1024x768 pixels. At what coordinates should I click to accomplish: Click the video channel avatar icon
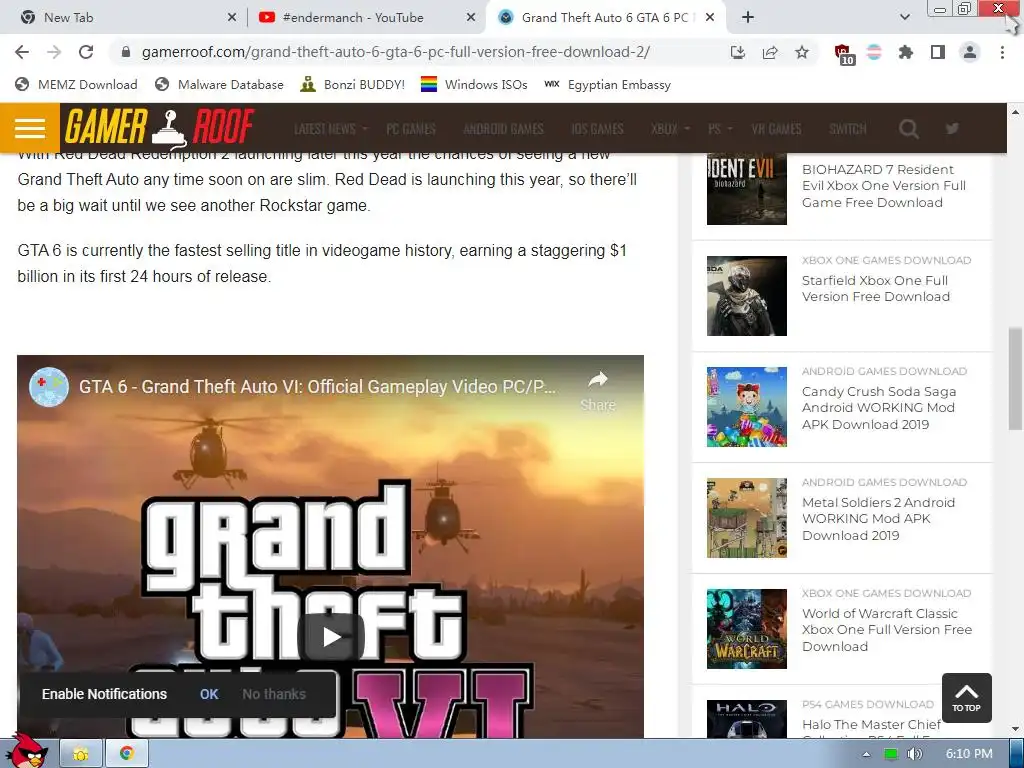49,387
